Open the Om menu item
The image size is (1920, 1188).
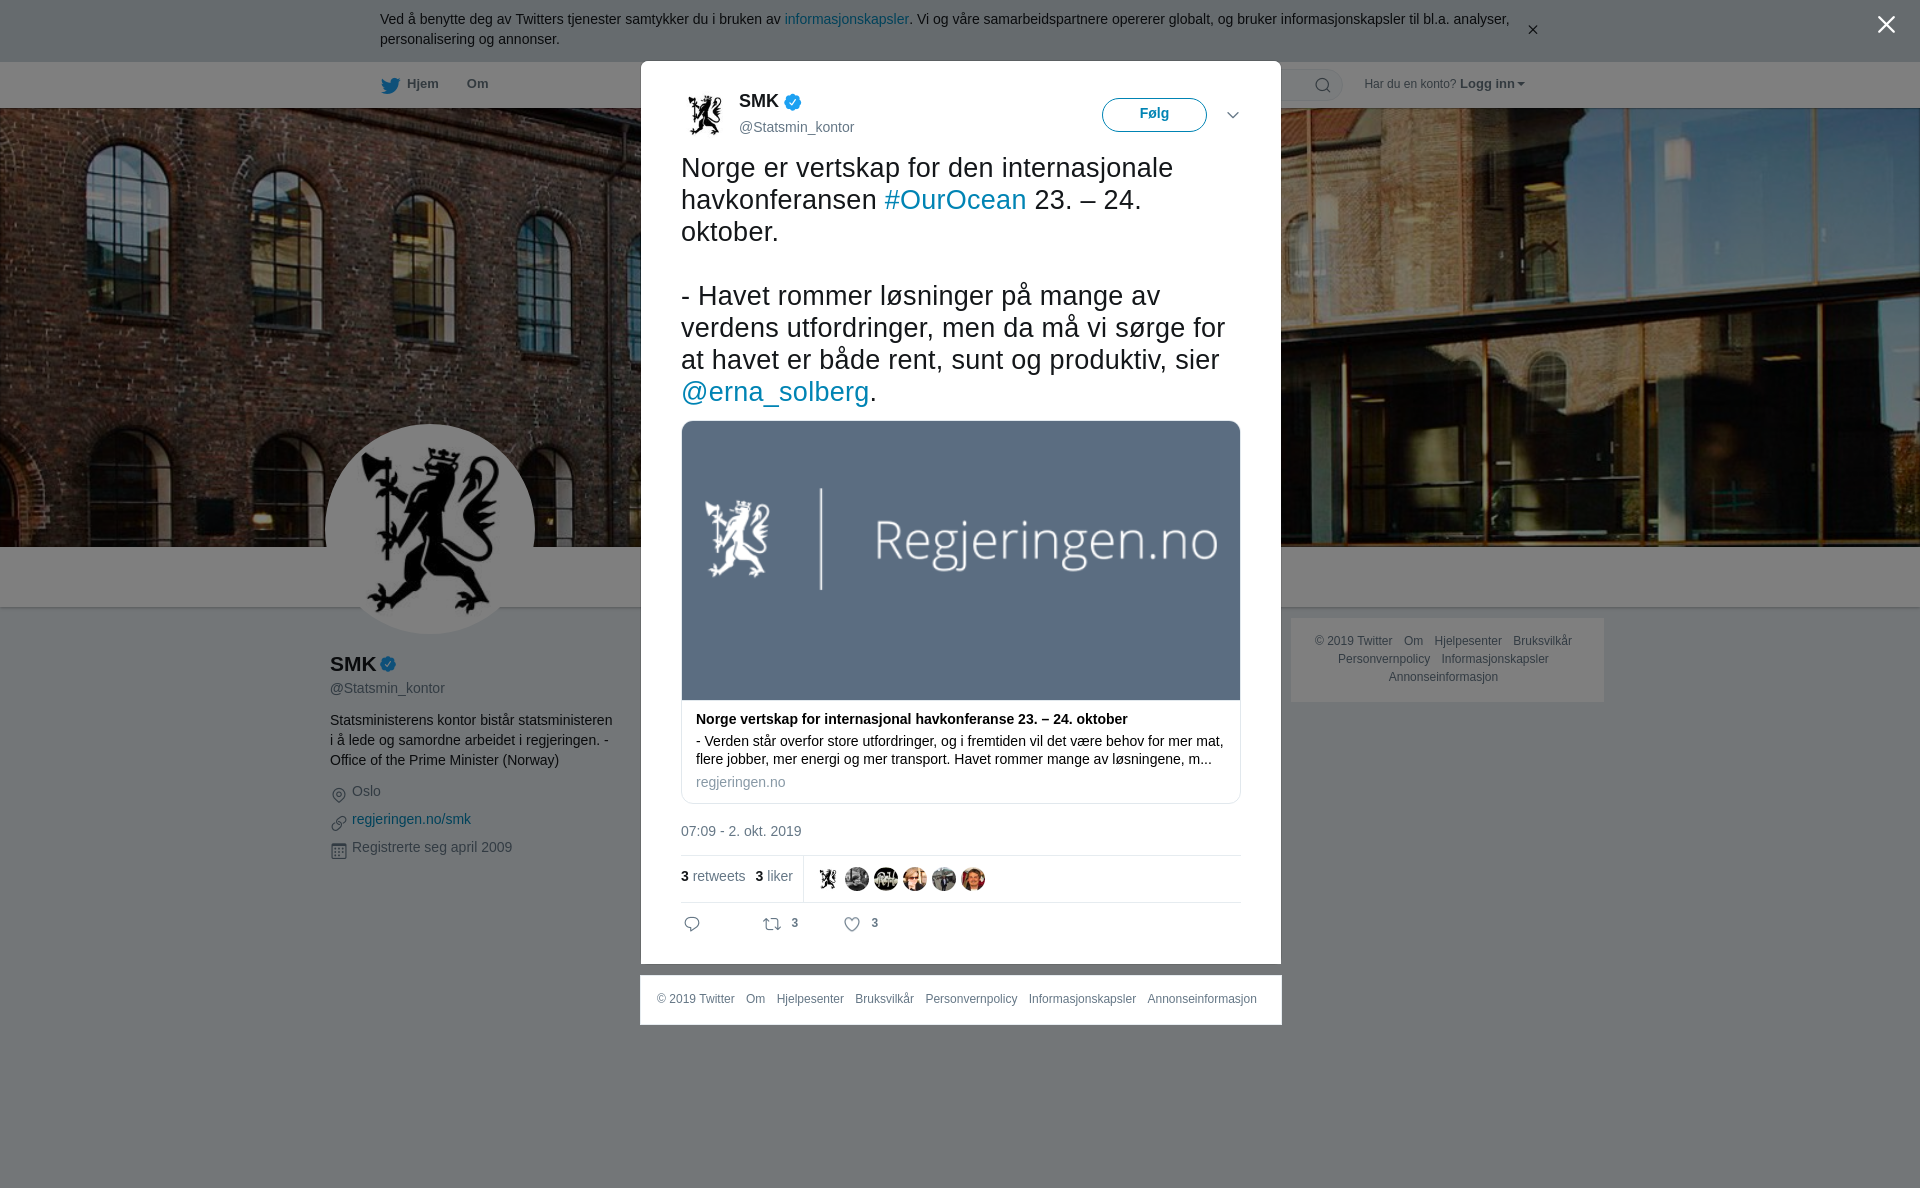coord(477,84)
